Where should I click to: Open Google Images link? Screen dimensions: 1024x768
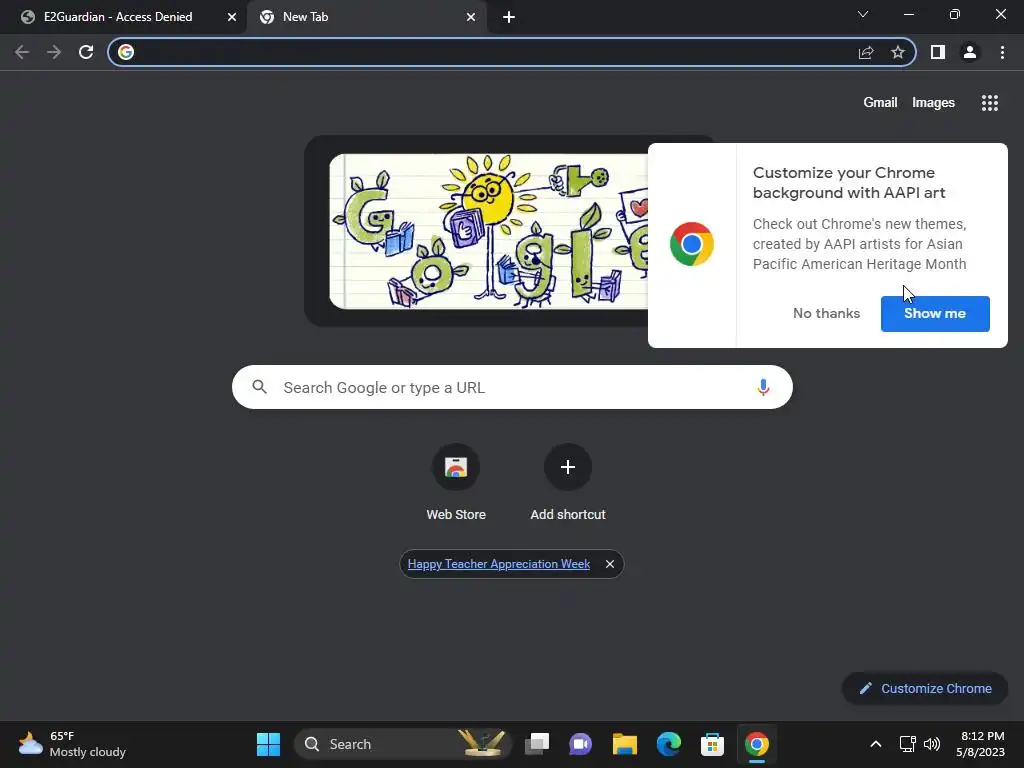point(933,103)
